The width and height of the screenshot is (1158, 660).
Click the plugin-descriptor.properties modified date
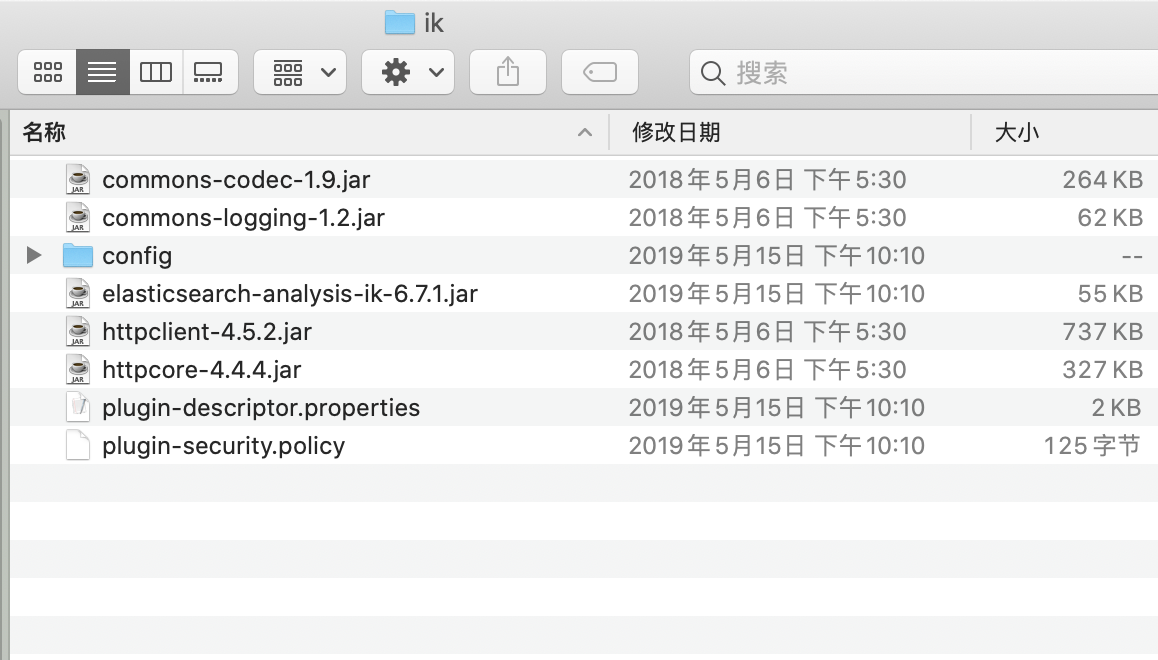(x=776, y=408)
